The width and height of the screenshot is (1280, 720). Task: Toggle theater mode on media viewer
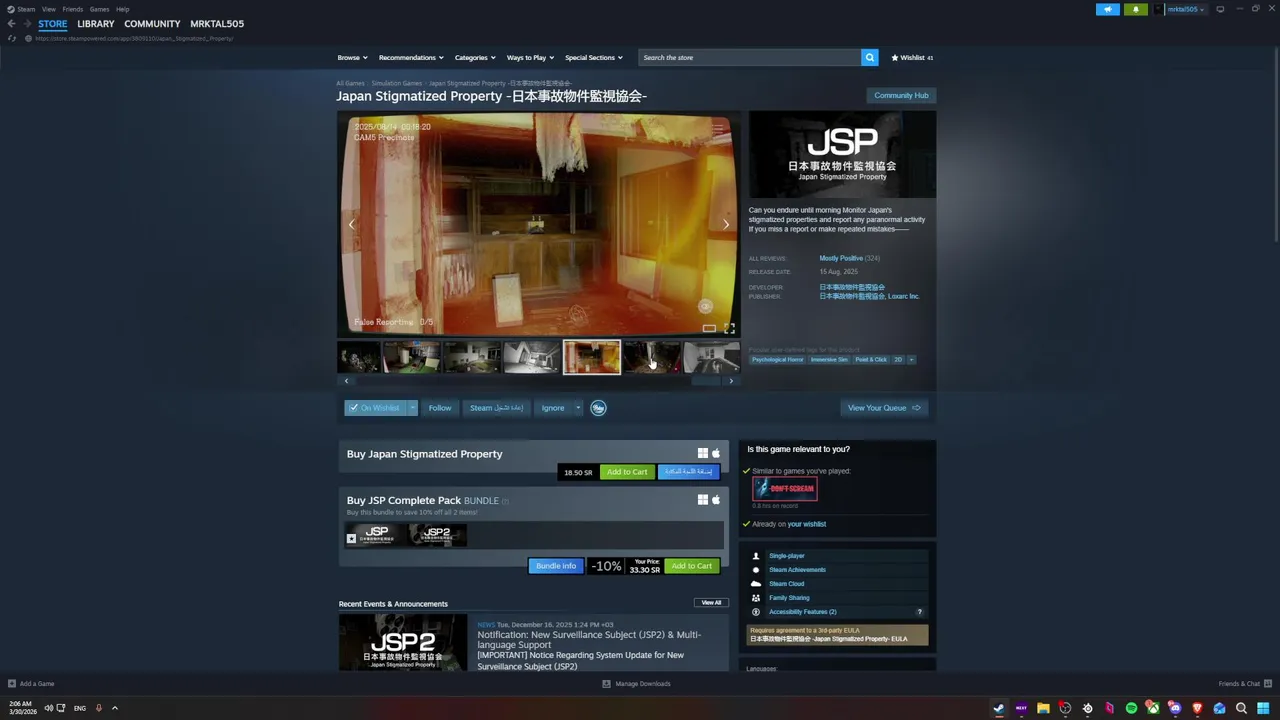pyautogui.click(x=709, y=328)
